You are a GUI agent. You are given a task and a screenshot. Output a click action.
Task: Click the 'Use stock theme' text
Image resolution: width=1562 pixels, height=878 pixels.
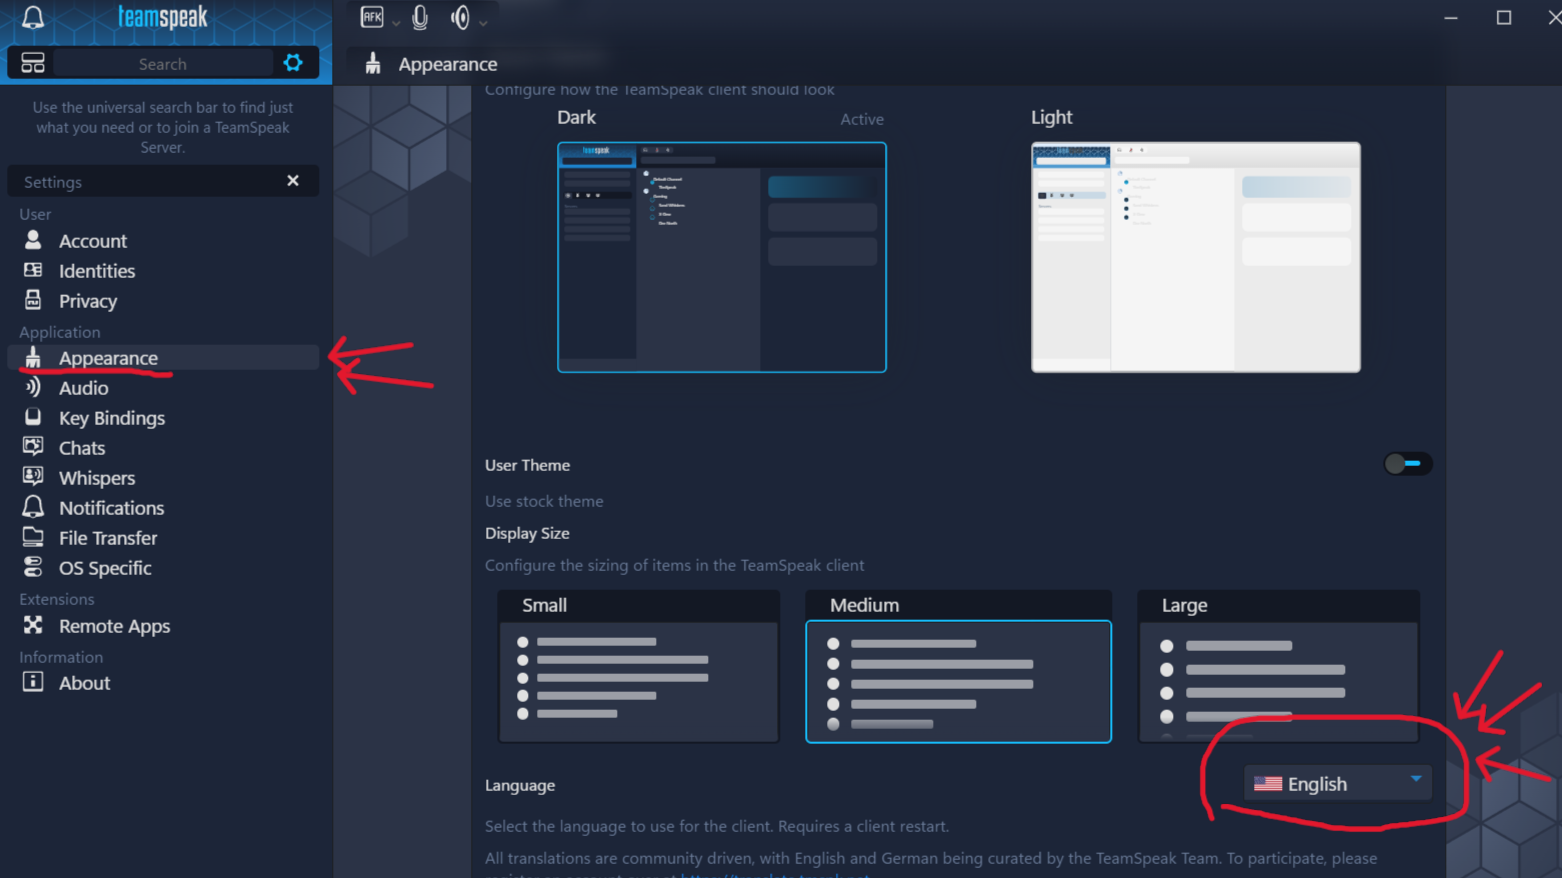click(544, 501)
